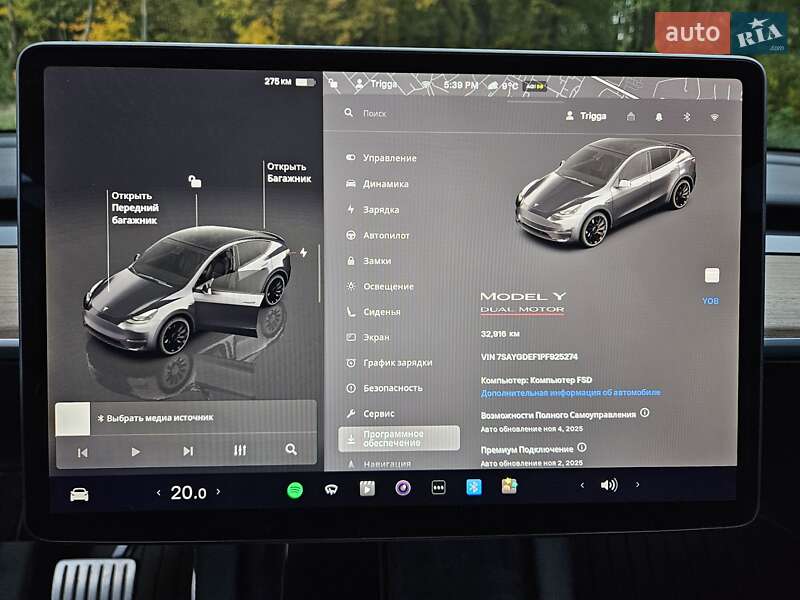Increase cabin temperature with right arrow
This screenshot has height=600, width=800.
[x=219, y=492]
